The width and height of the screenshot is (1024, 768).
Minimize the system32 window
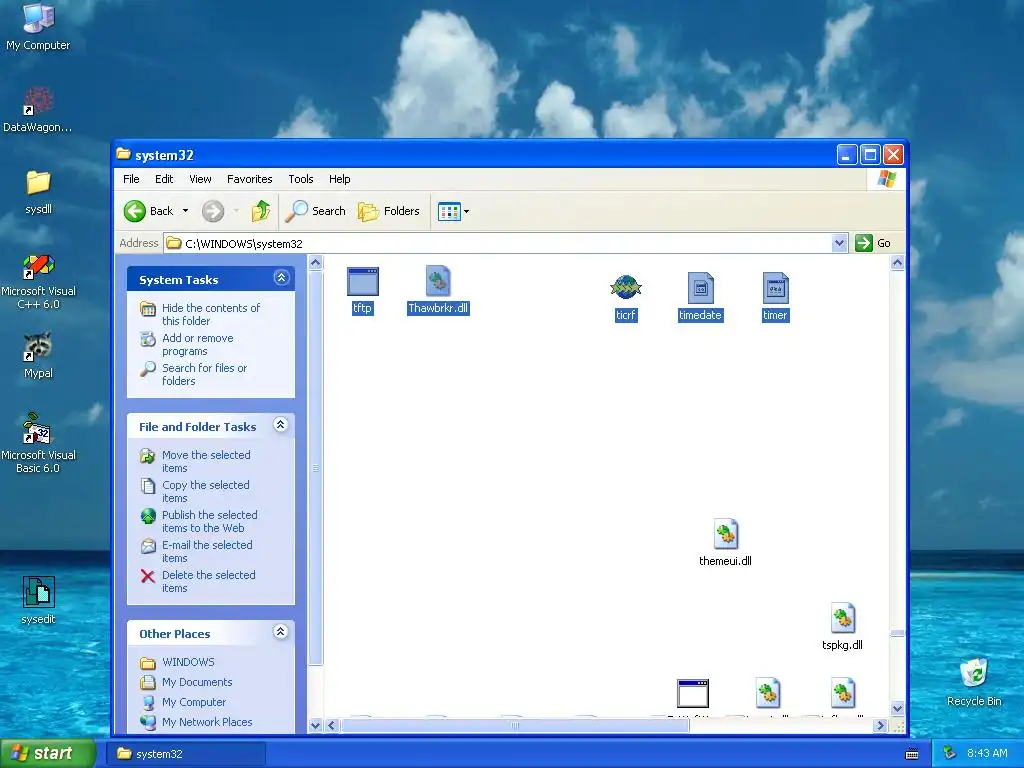click(x=846, y=155)
